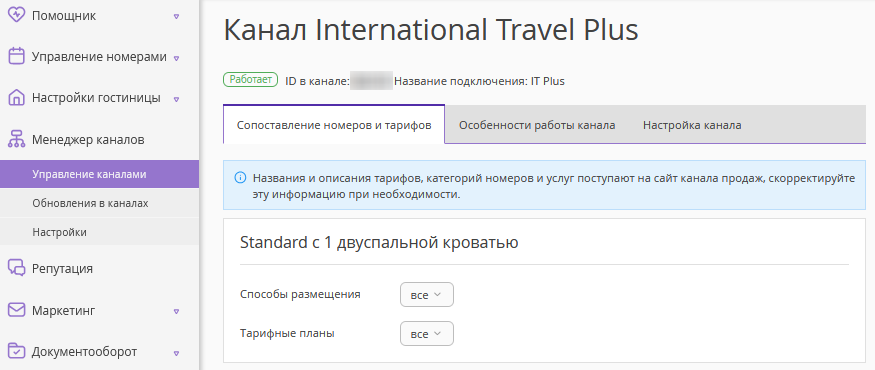875x370 pixels.
Task: Expand the Настройки гостиницы arrow
Action: coord(176,99)
